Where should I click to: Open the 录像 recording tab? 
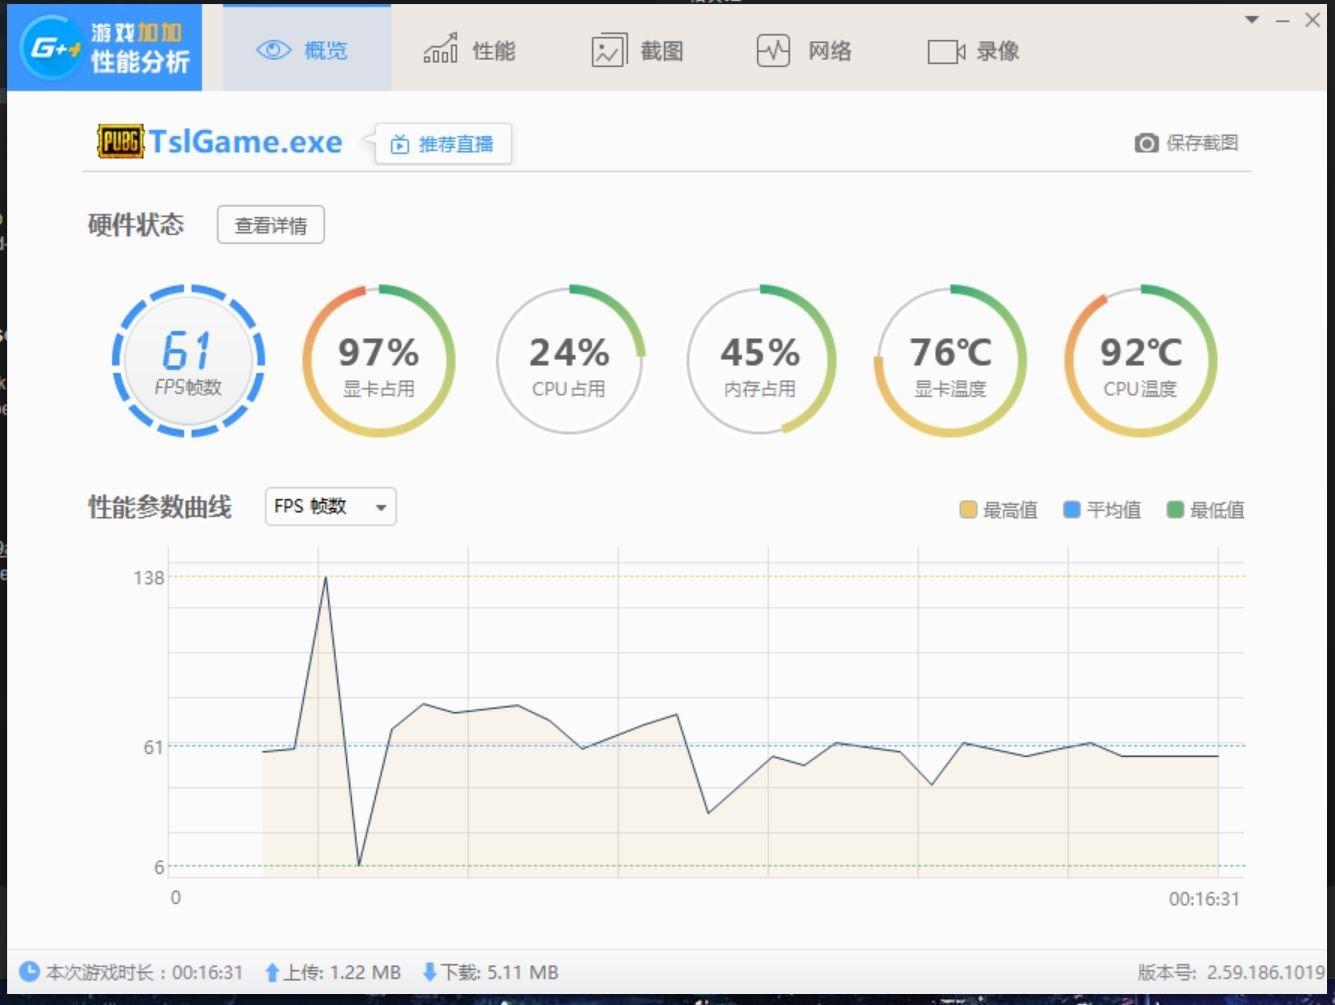(x=974, y=51)
